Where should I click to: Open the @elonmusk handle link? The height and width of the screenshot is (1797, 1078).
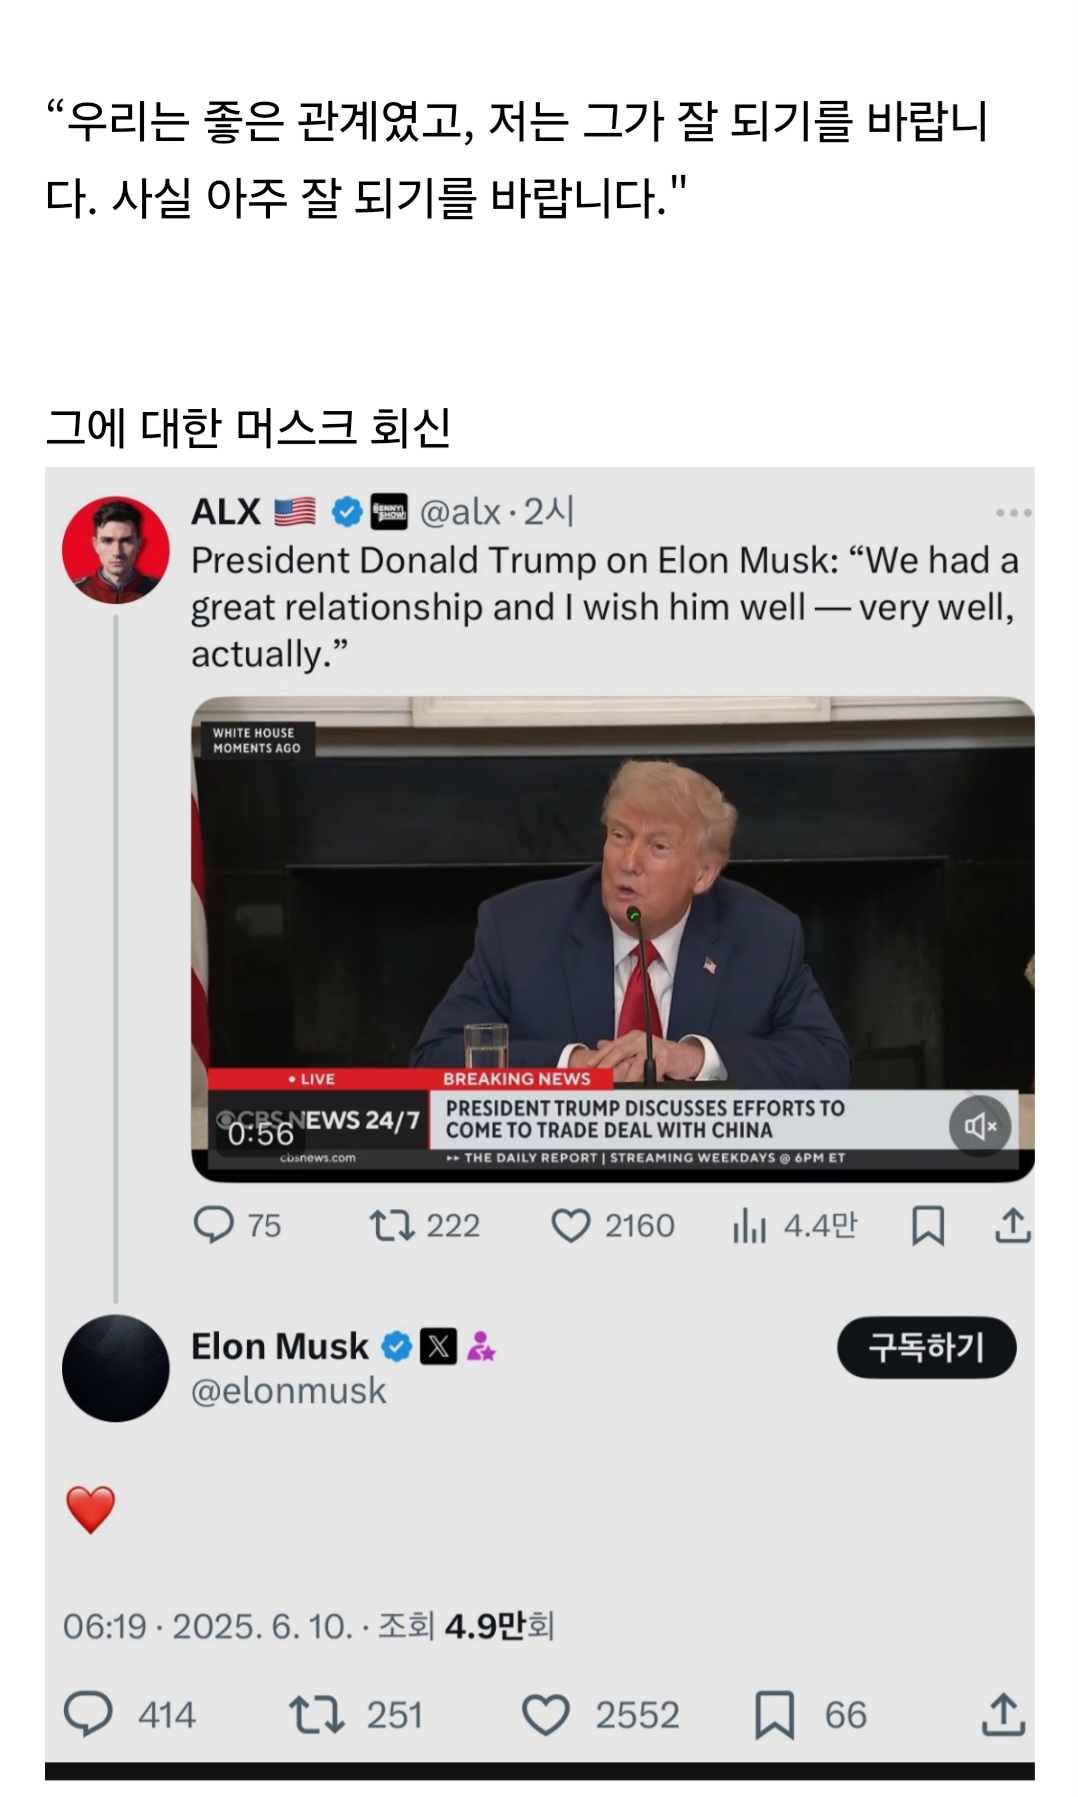[288, 1391]
